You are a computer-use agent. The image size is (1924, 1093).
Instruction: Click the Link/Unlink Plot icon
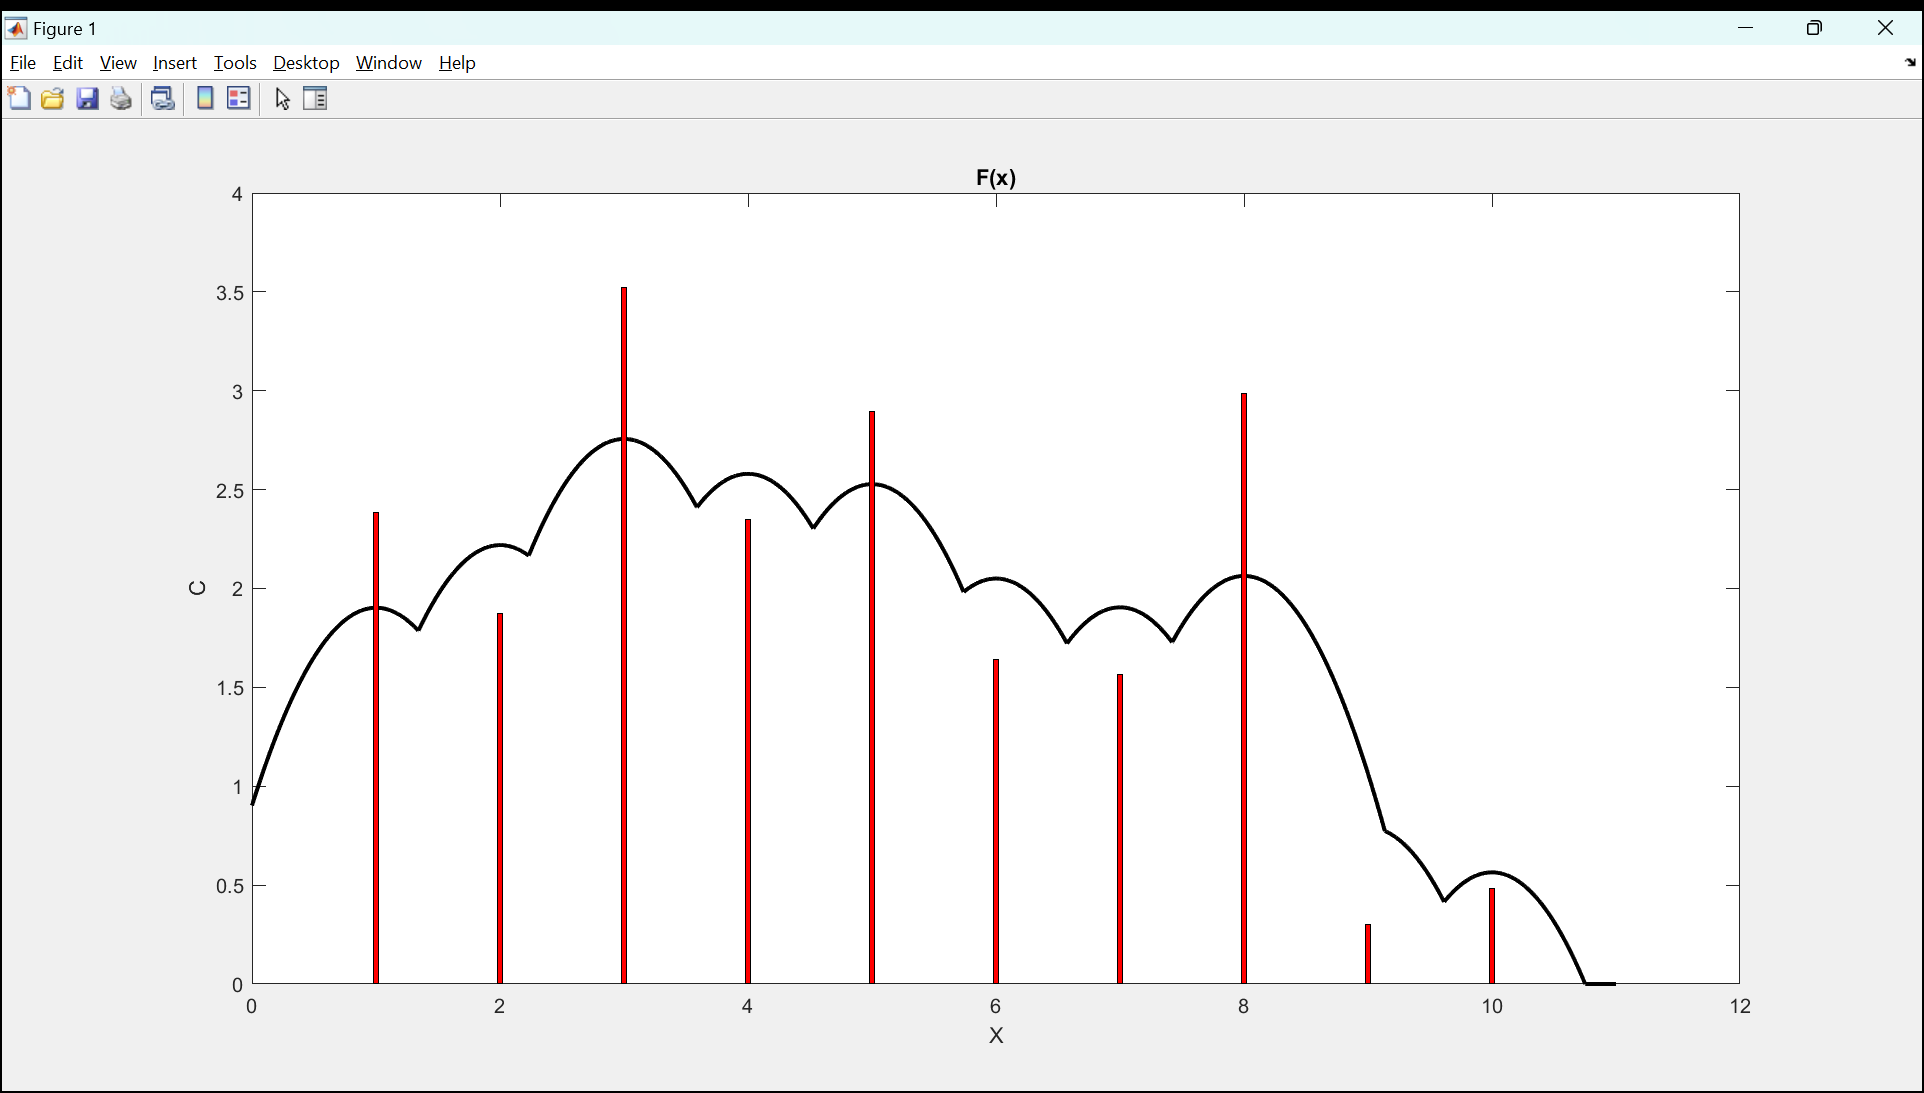click(x=163, y=98)
